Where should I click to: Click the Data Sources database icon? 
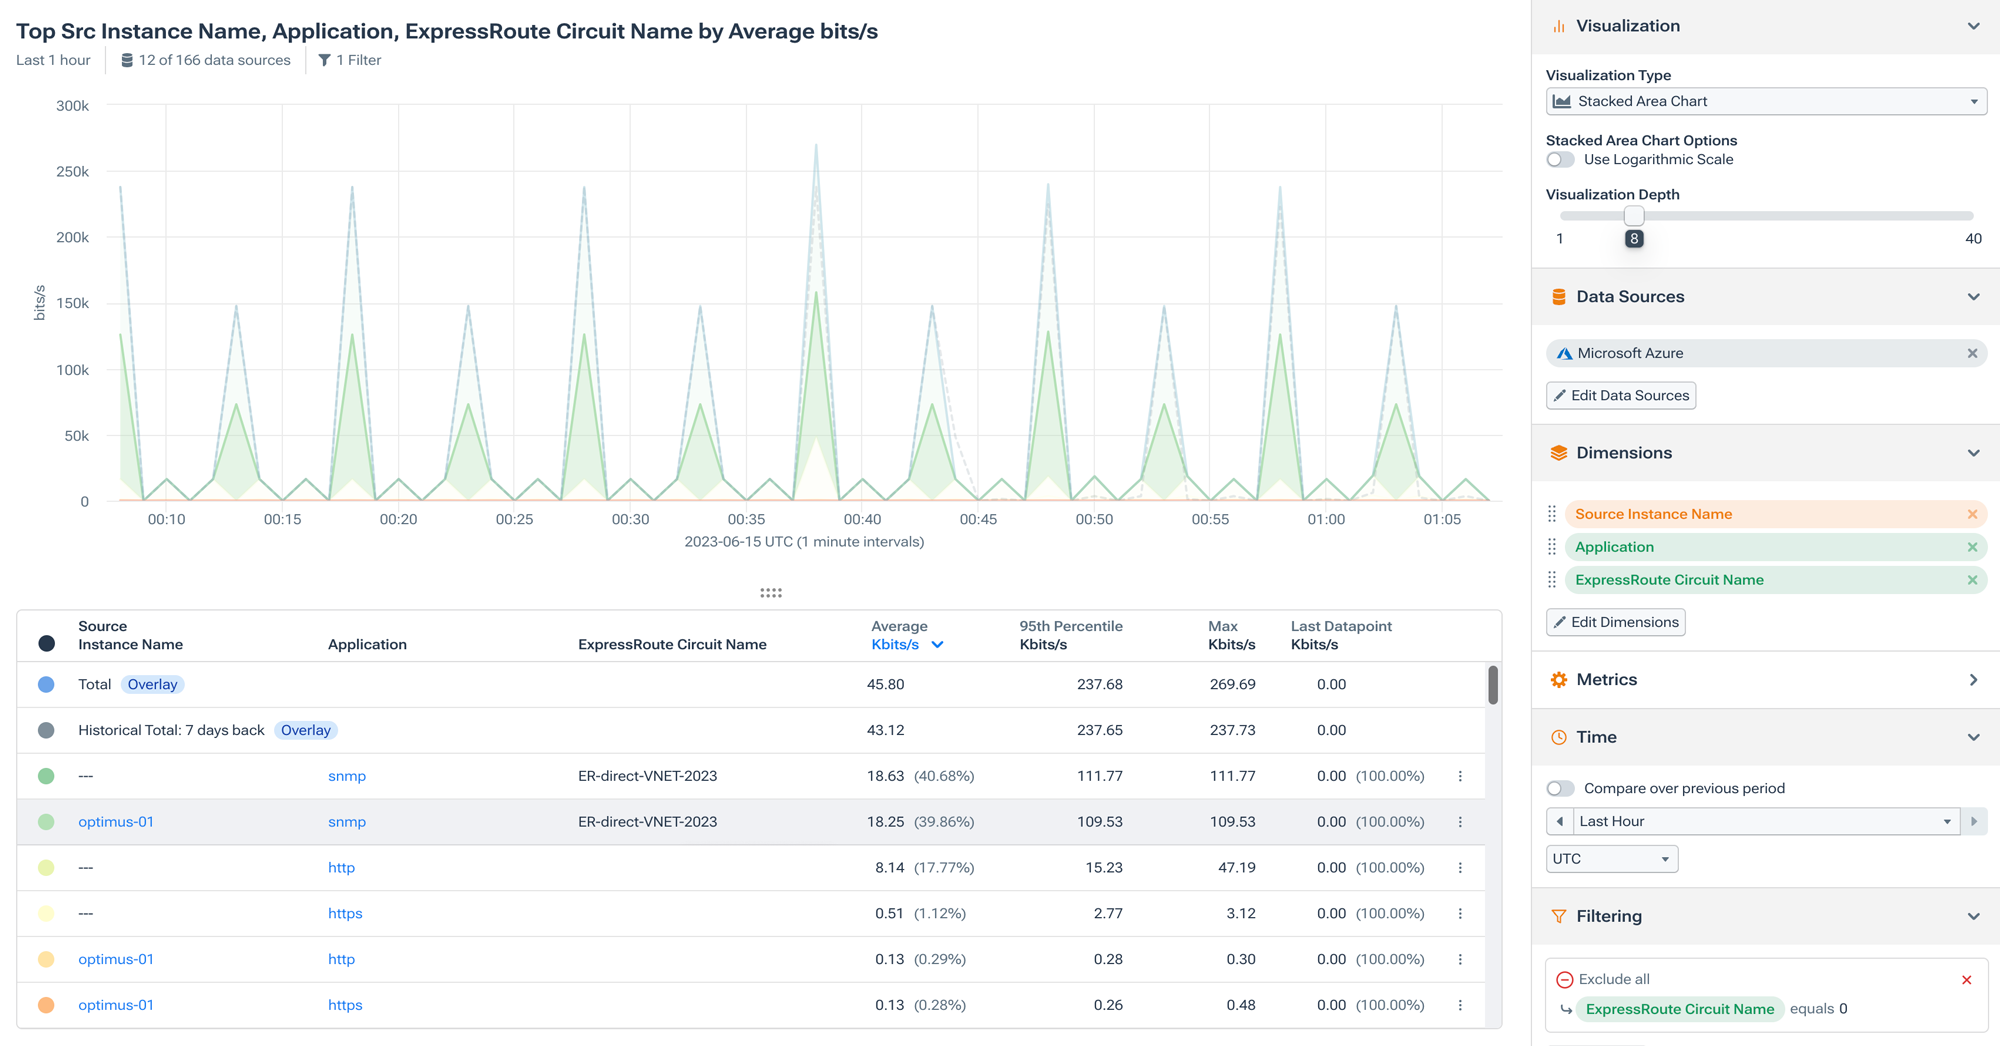[x=1559, y=296]
